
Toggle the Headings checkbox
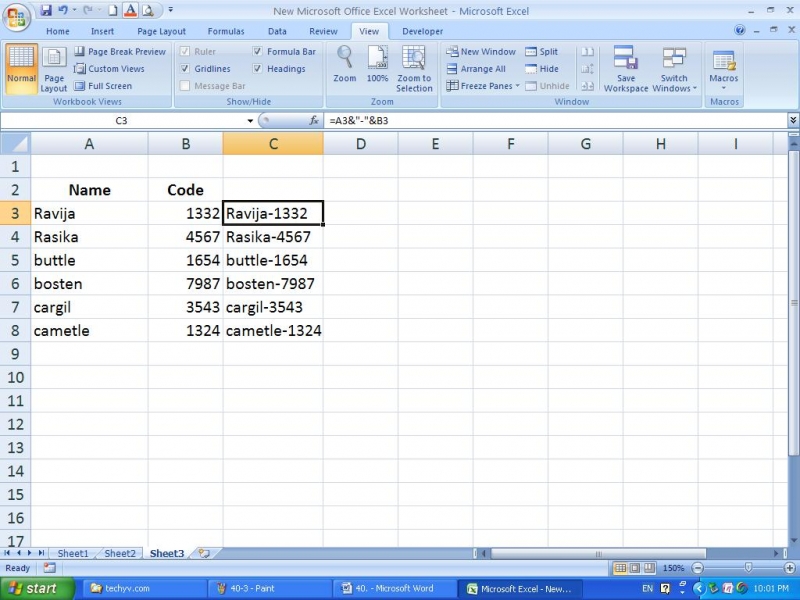(x=258, y=69)
